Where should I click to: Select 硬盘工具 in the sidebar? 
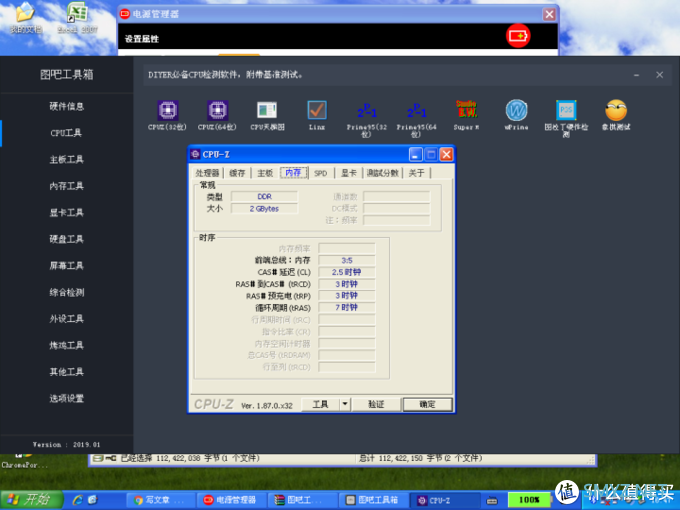click(66, 239)
